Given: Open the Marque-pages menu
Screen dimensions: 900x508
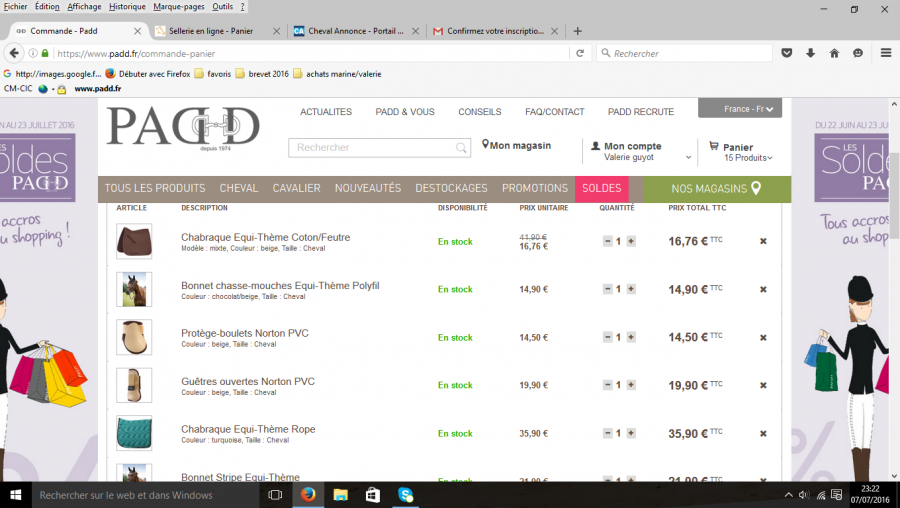Looking at the screenshot, I should click(179, 6).
